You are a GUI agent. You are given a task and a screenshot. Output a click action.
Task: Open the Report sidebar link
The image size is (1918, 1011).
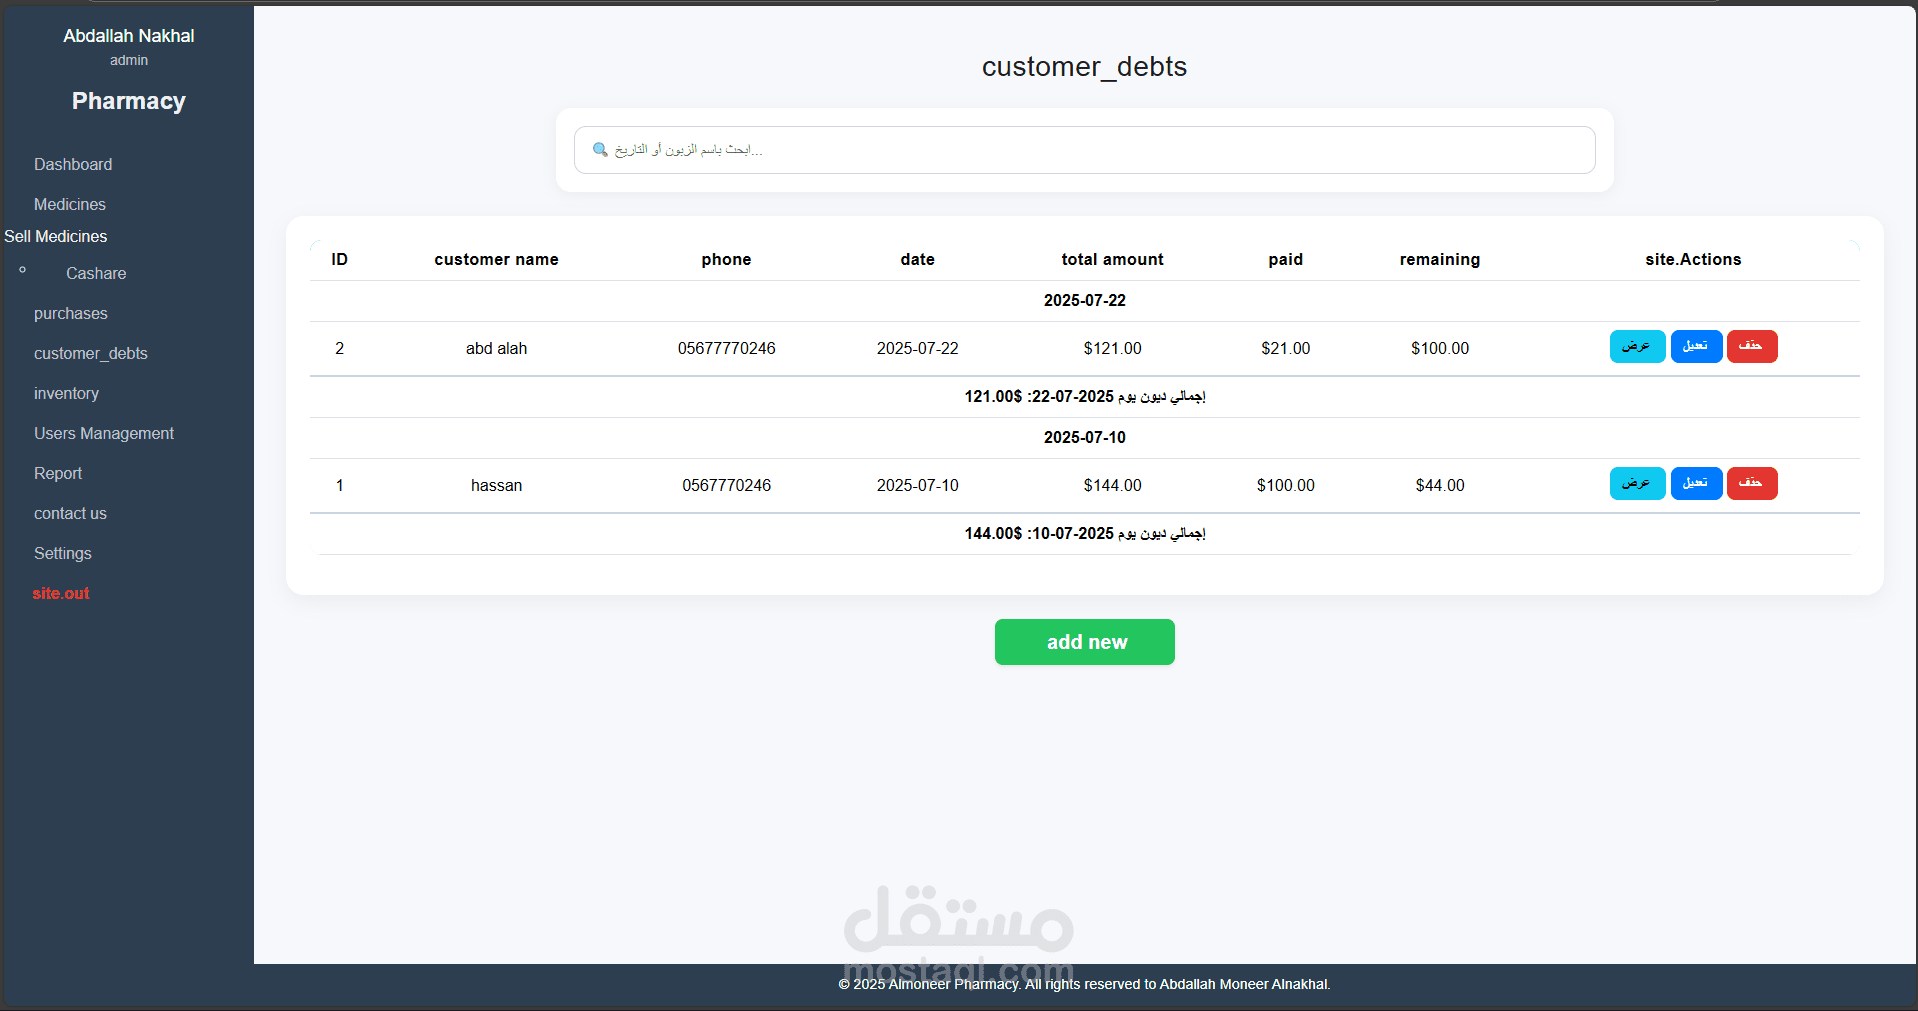[x=58, y=473]
